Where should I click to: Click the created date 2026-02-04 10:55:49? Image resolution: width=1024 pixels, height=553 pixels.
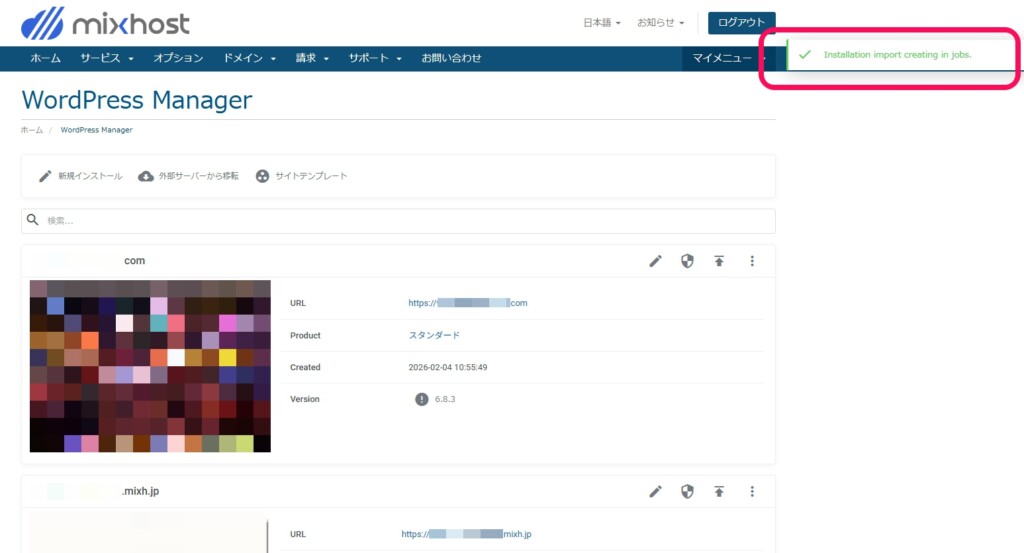pos(448,368)
